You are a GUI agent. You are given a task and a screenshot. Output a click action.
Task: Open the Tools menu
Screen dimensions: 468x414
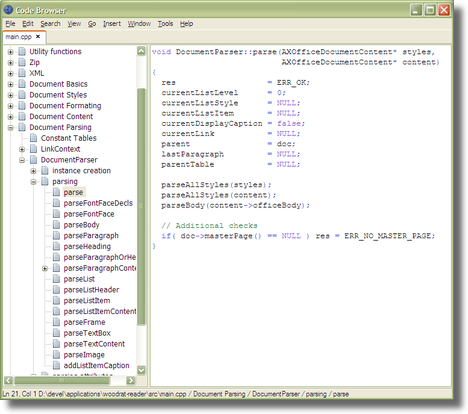coord(165,24)
